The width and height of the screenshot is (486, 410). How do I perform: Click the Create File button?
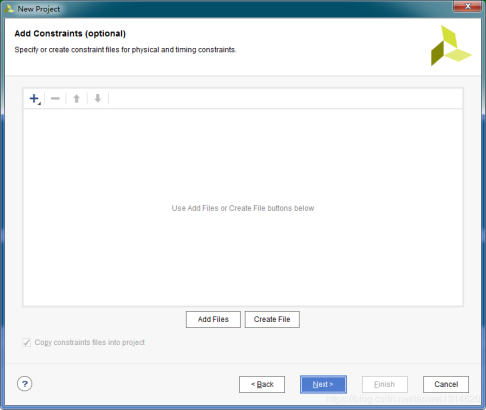click(272, 319)
